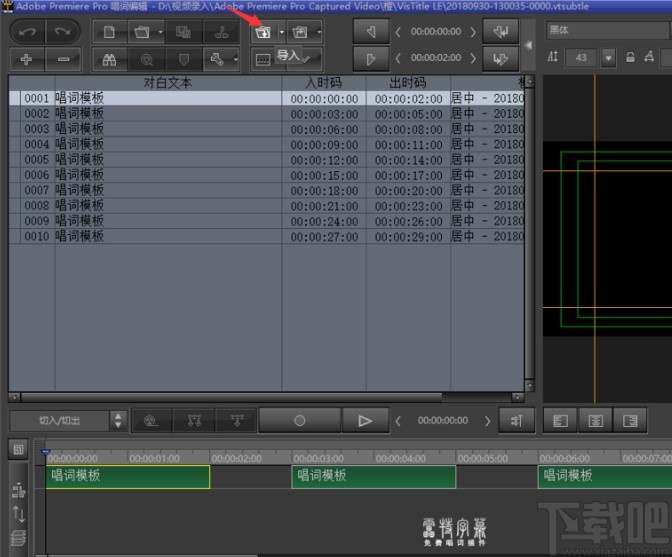The height and width of the screenshot is (557, 672).
Task: Open the font size dropdown arrow
Action: [x=610, y=58]
